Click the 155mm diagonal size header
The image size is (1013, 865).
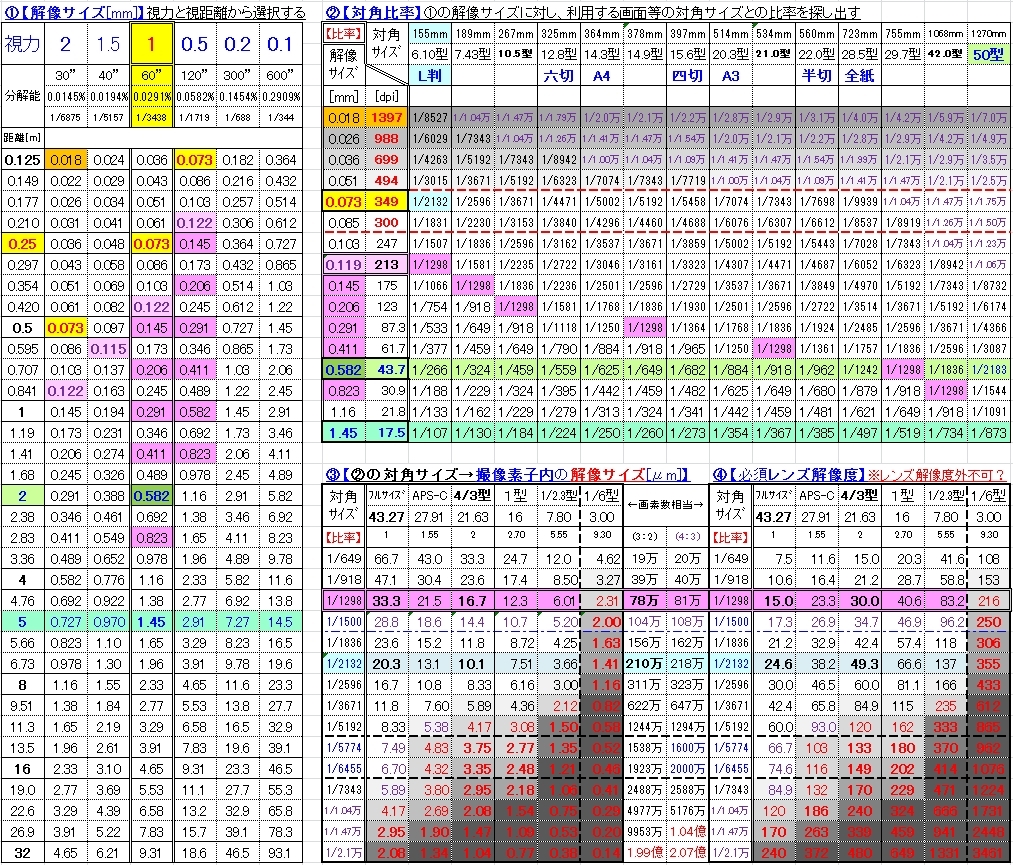[x=430, y=33]
